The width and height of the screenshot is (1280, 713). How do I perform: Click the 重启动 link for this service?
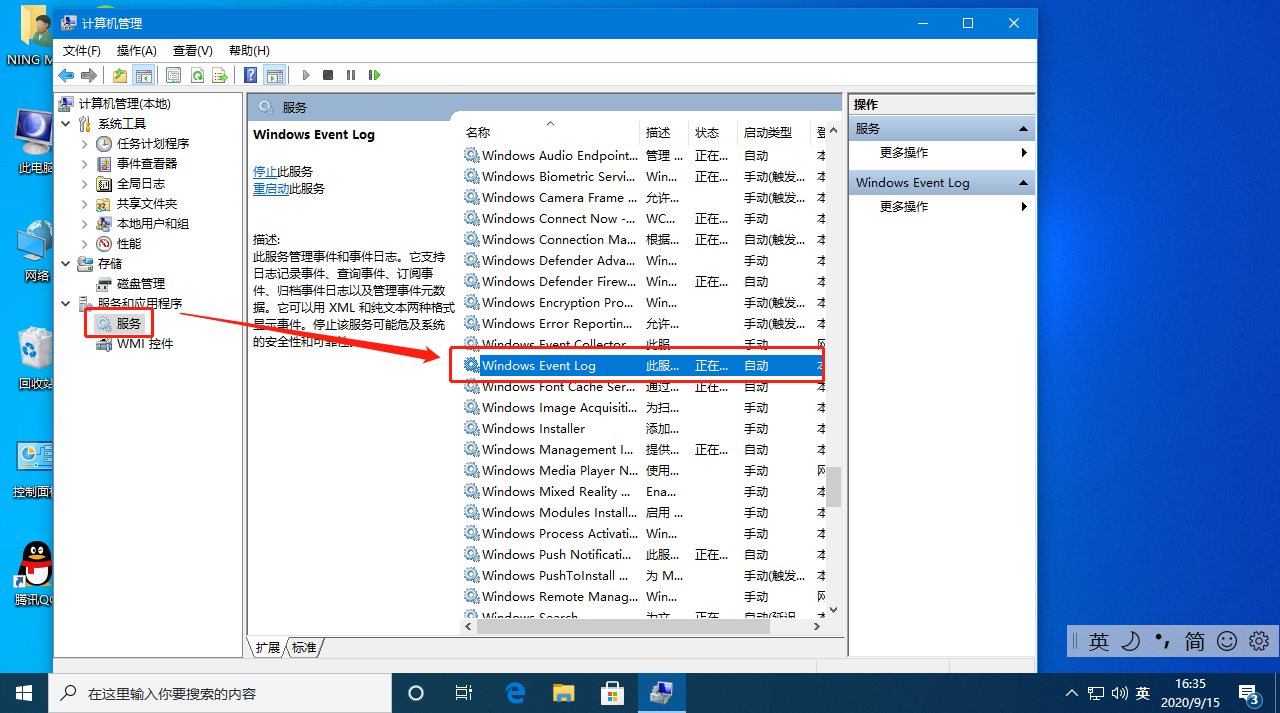[x=271, y=188]
